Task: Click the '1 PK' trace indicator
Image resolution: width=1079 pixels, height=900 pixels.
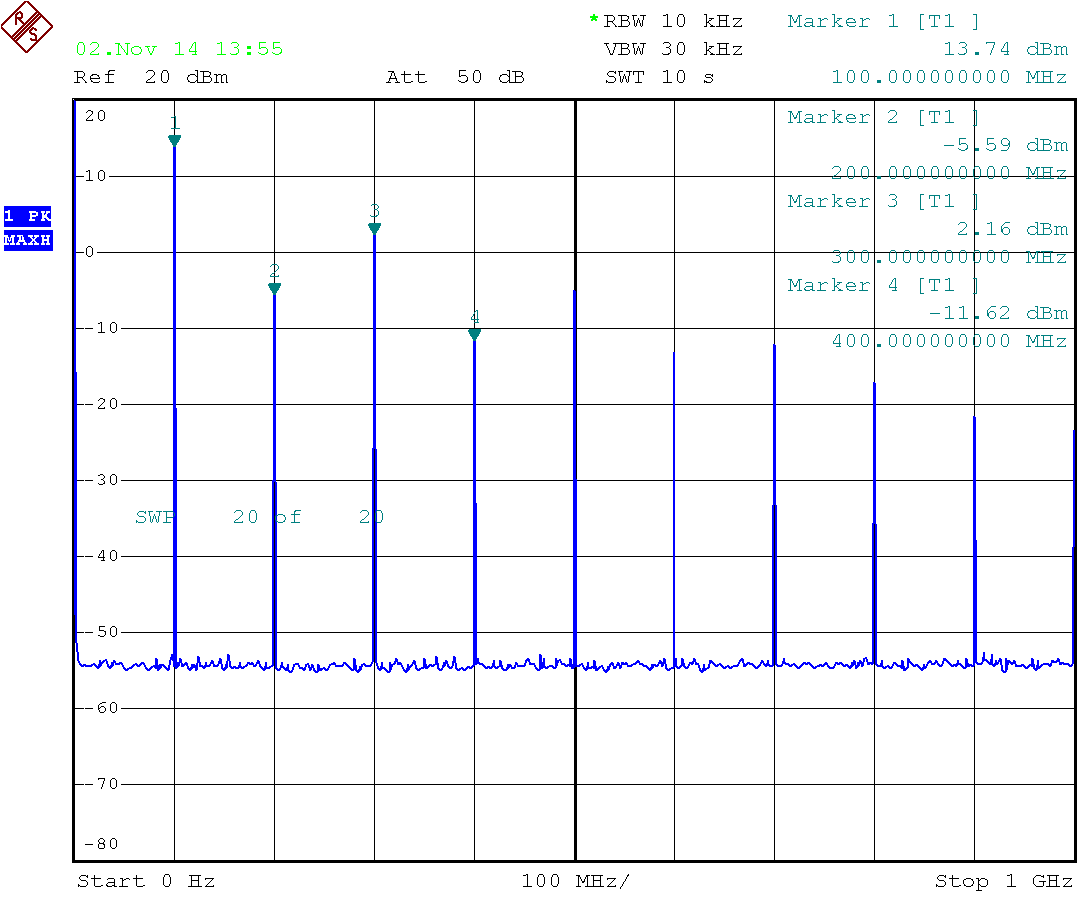Action: point(28,216)
